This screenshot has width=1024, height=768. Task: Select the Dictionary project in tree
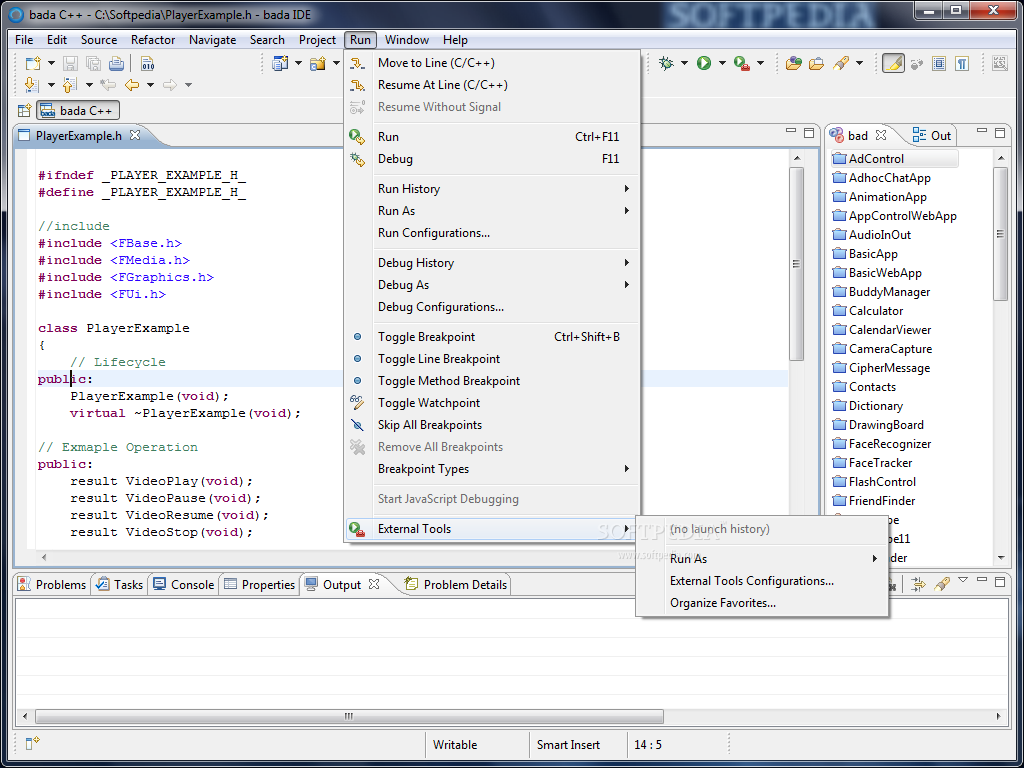click(875, 406)
